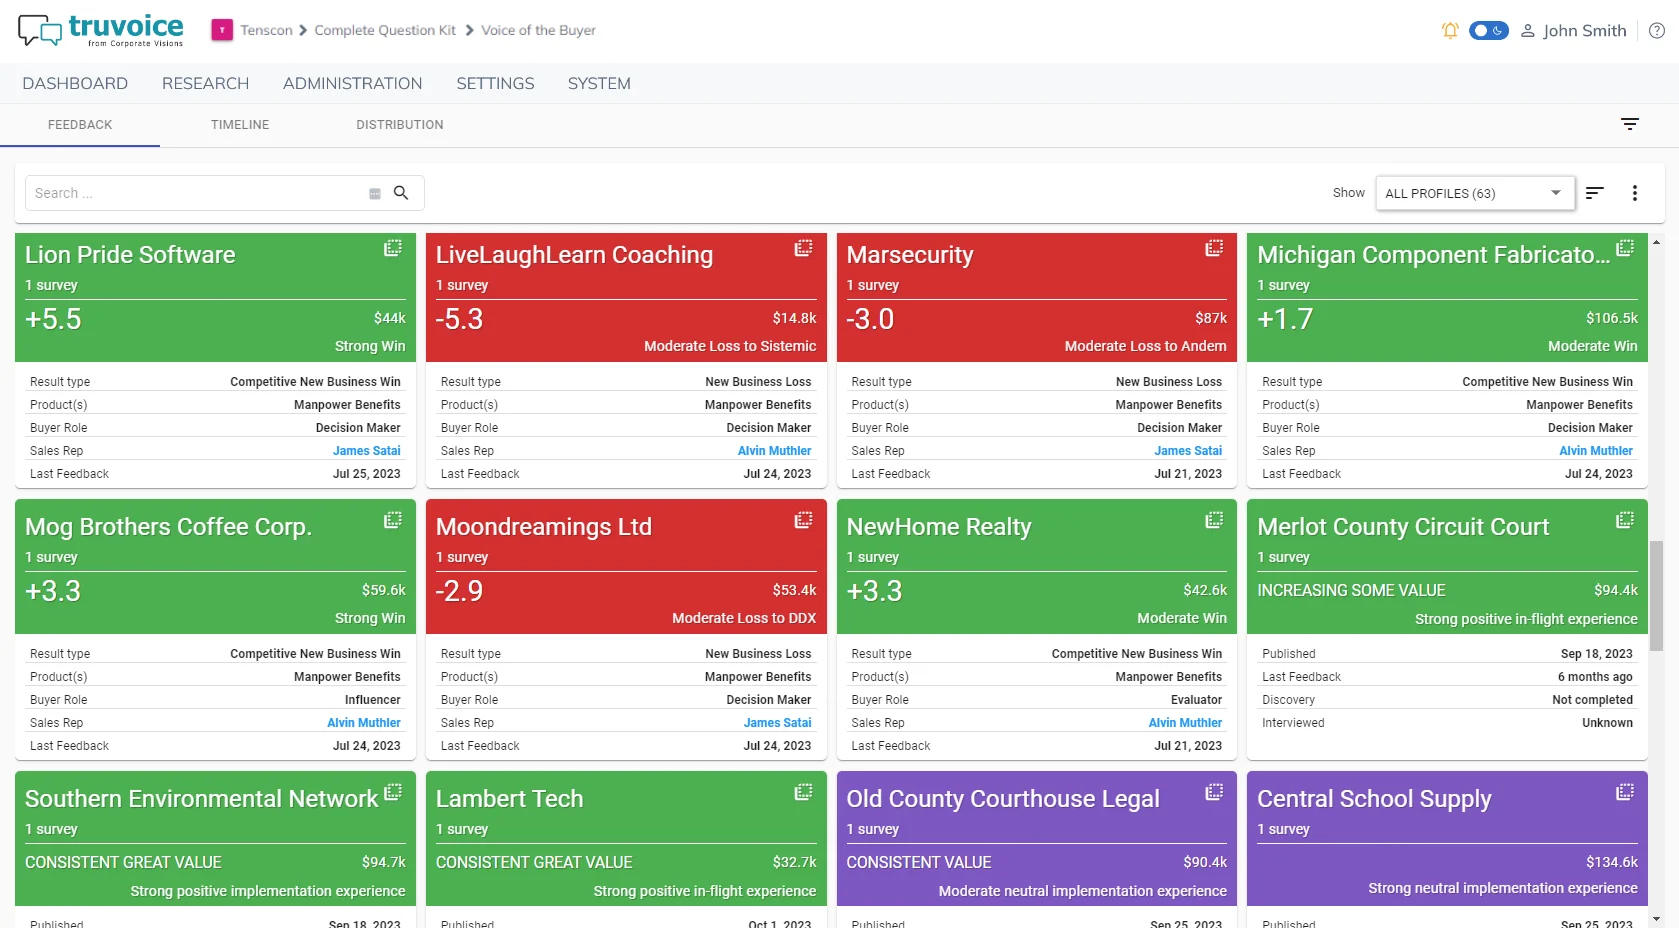The height and width of the screenshot is (928, 1679).
Task: Open the SETTINGS menu
Action: point(495,84)
